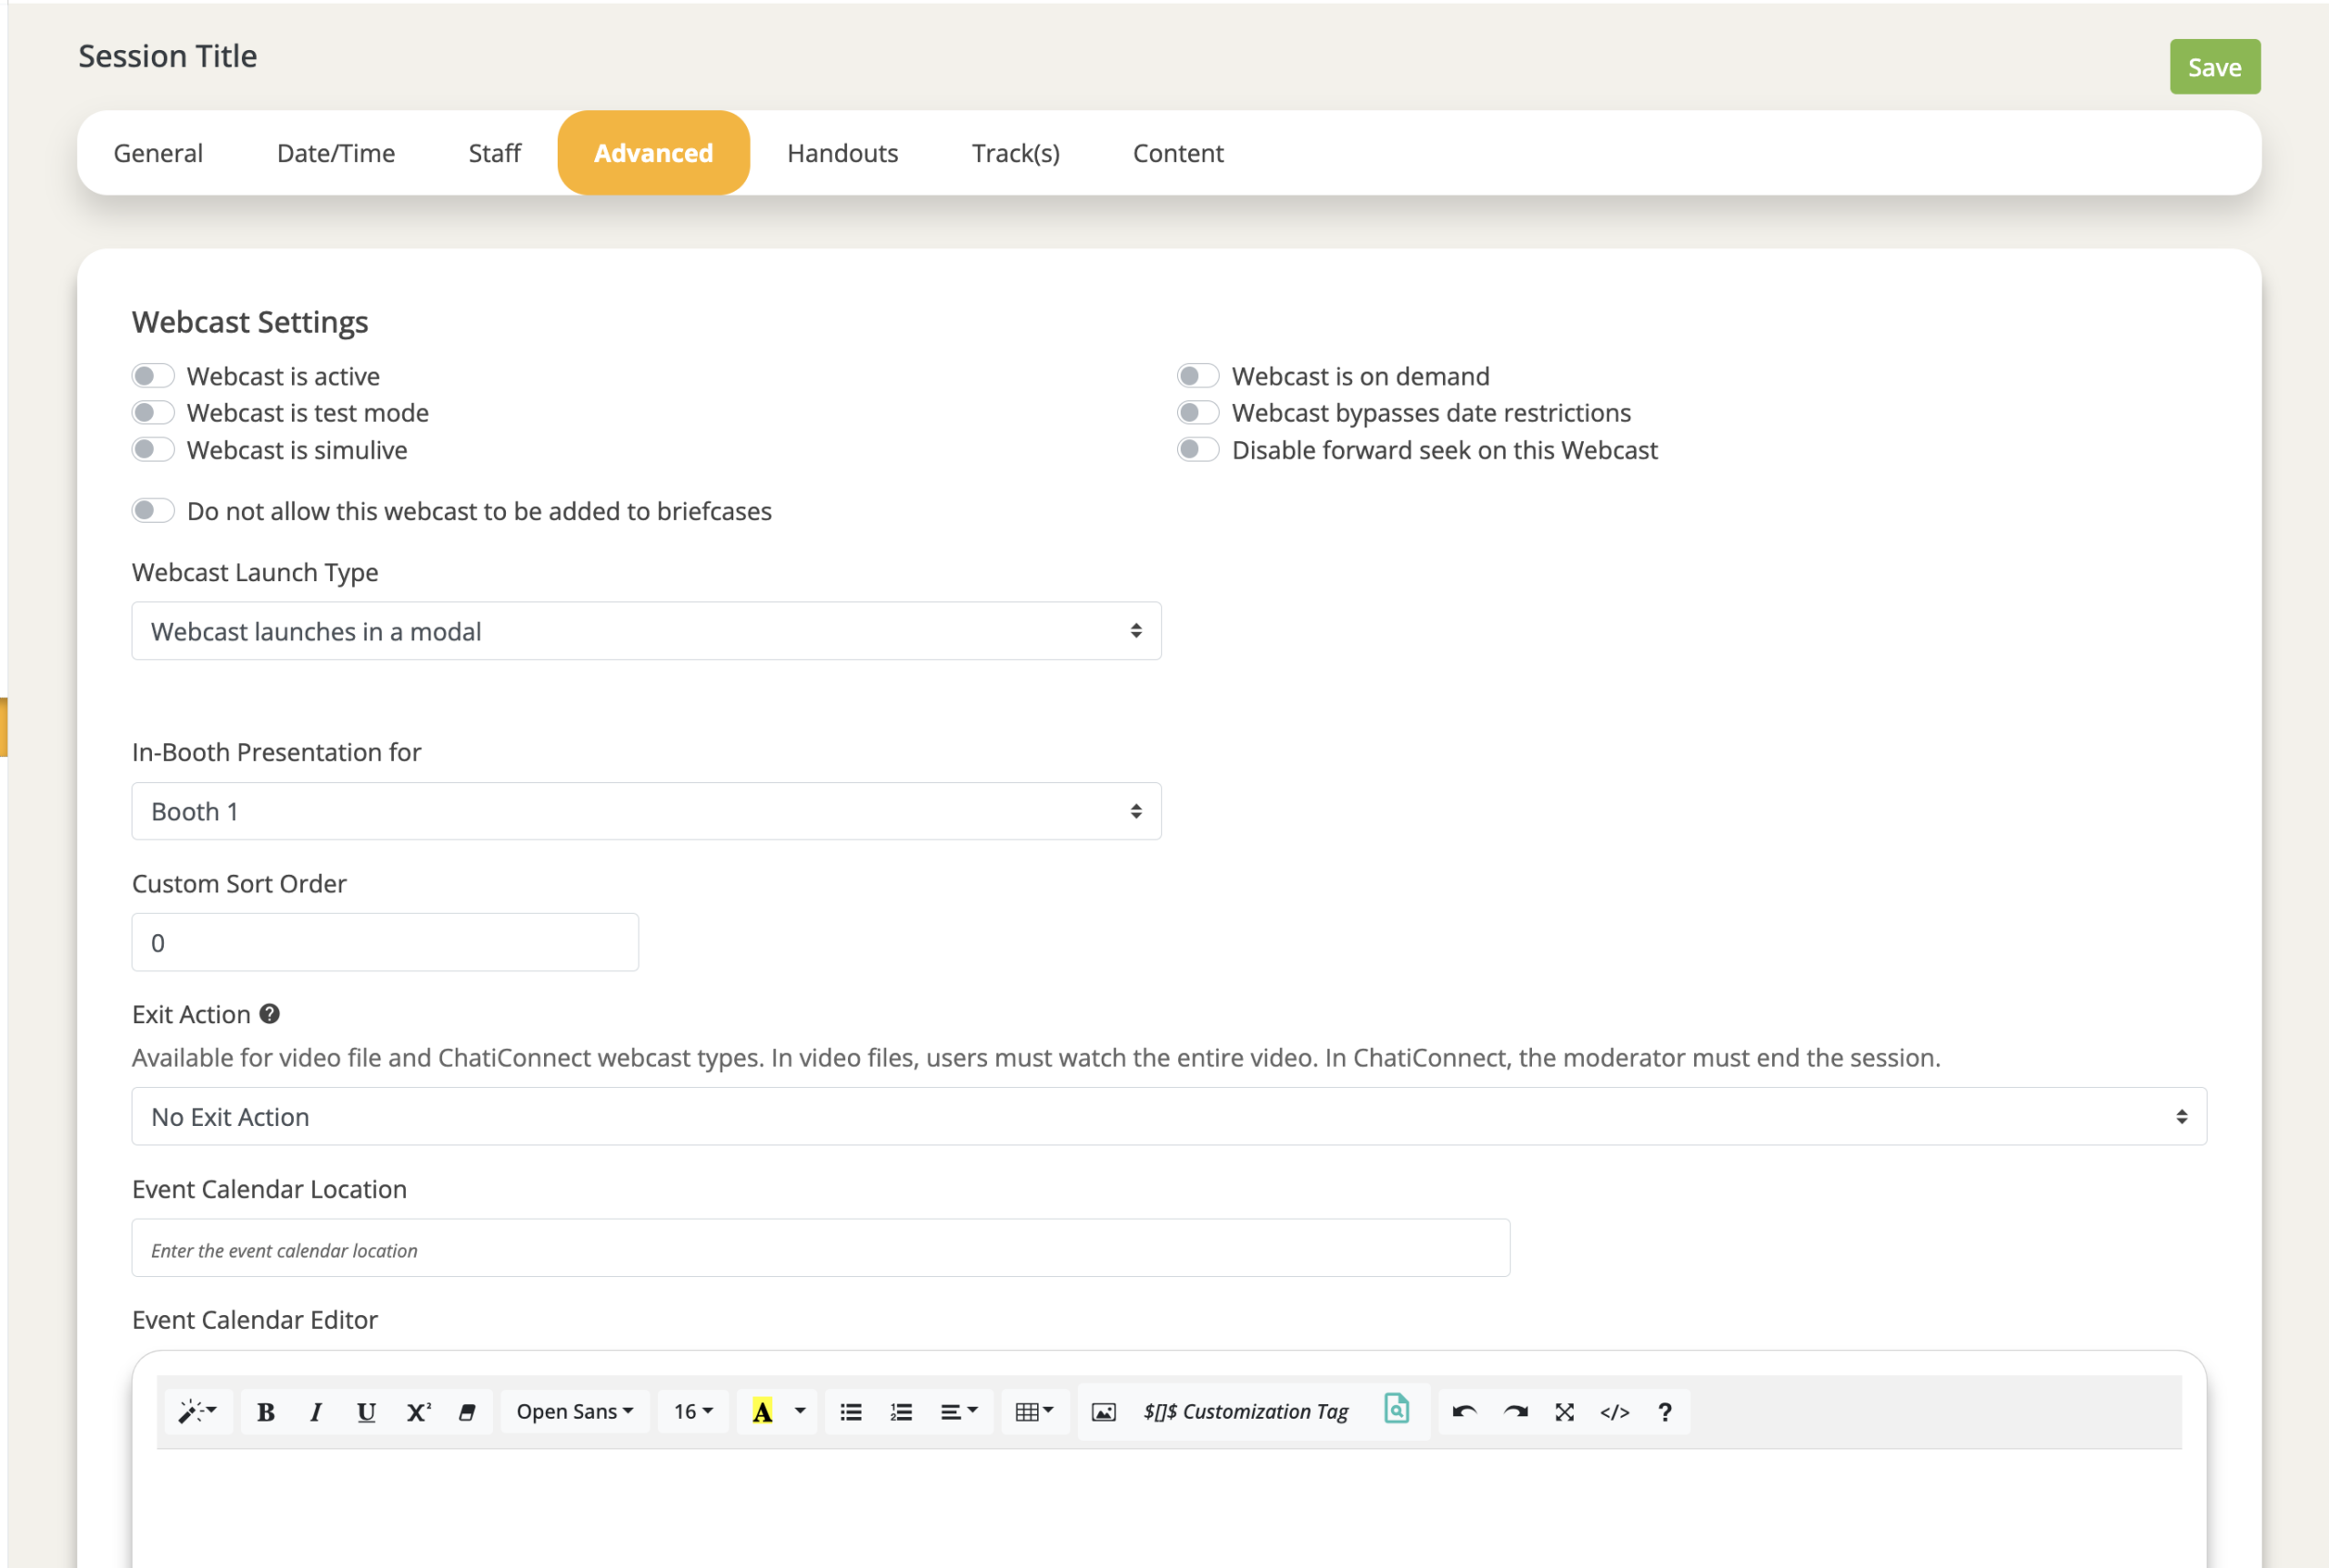
Task: Insert a picture into editor
Action: click(1103, 1411)
